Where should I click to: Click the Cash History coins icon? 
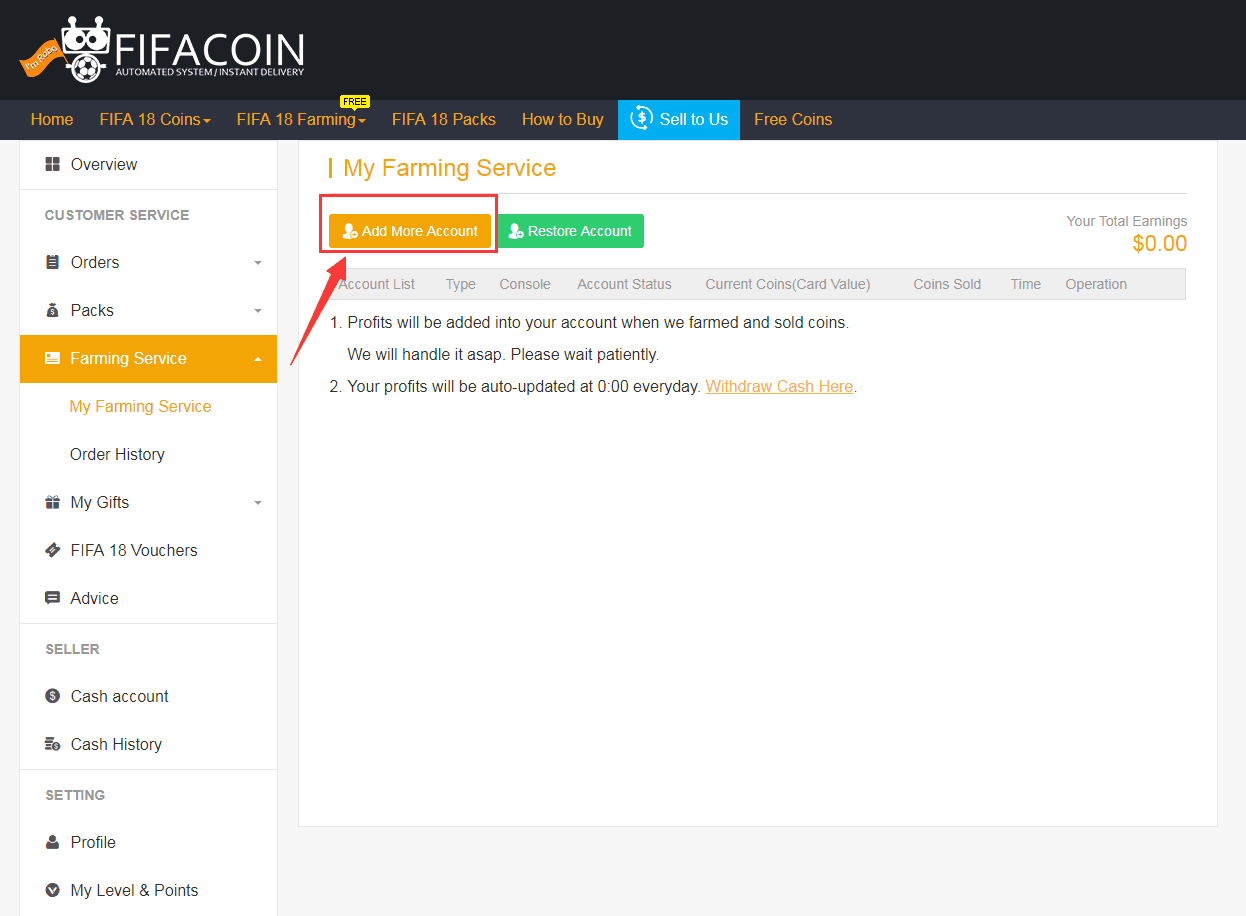click(x=52, y=744)
